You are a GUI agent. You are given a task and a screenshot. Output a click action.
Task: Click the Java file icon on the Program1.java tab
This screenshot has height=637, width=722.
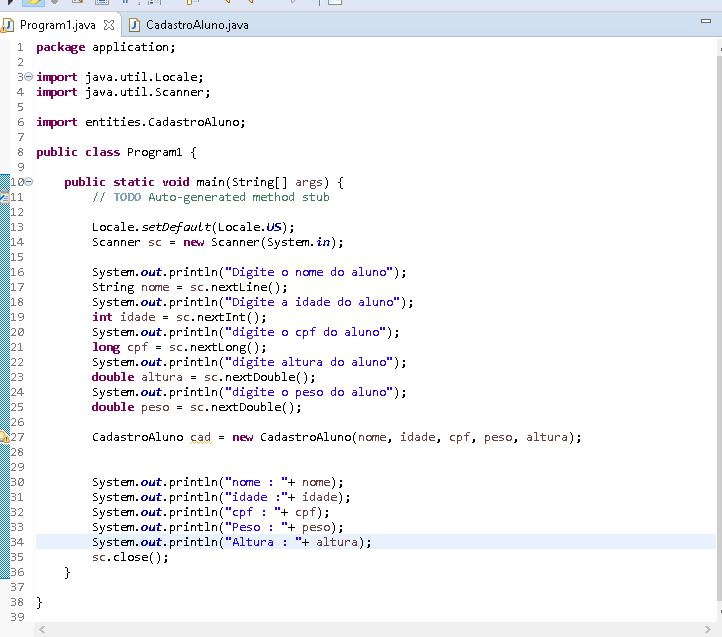[x=8, y=25]
